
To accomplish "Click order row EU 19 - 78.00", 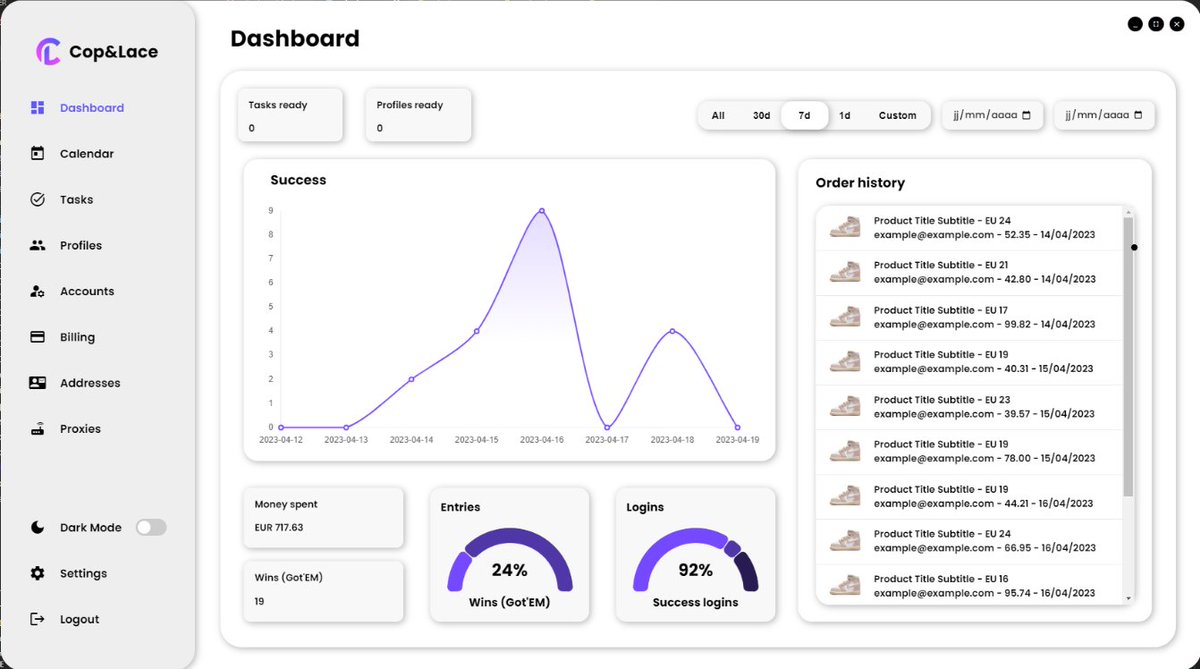I will pyautogui.click(x=969, y=452).
